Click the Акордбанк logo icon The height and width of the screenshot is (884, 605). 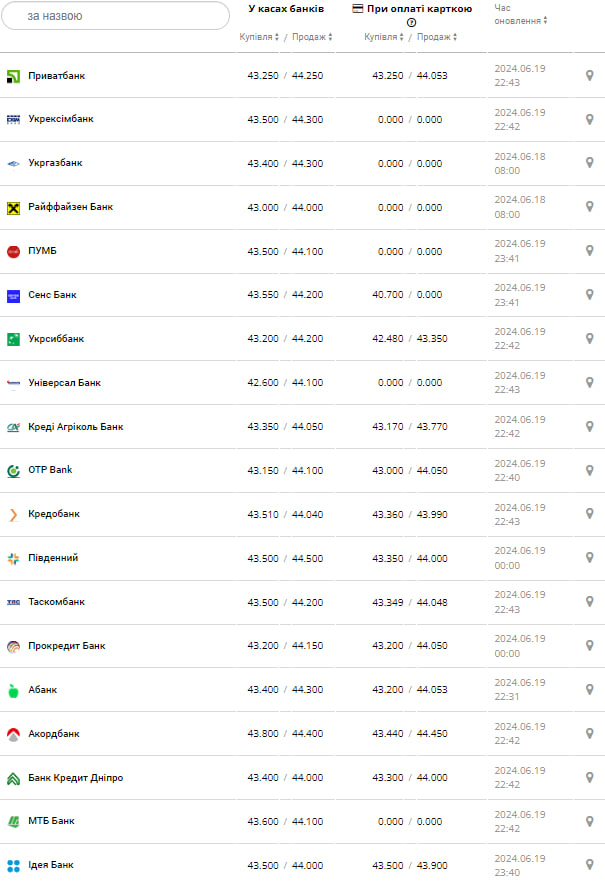(13, 734)
